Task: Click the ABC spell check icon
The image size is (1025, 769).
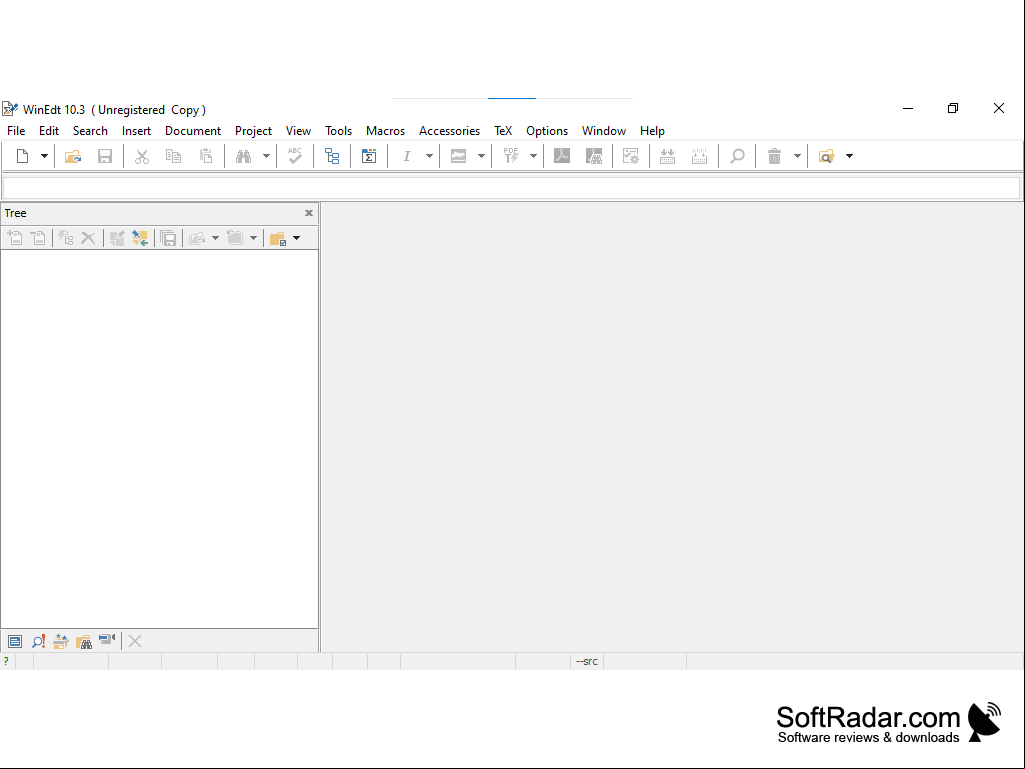Action: point(295,156)
